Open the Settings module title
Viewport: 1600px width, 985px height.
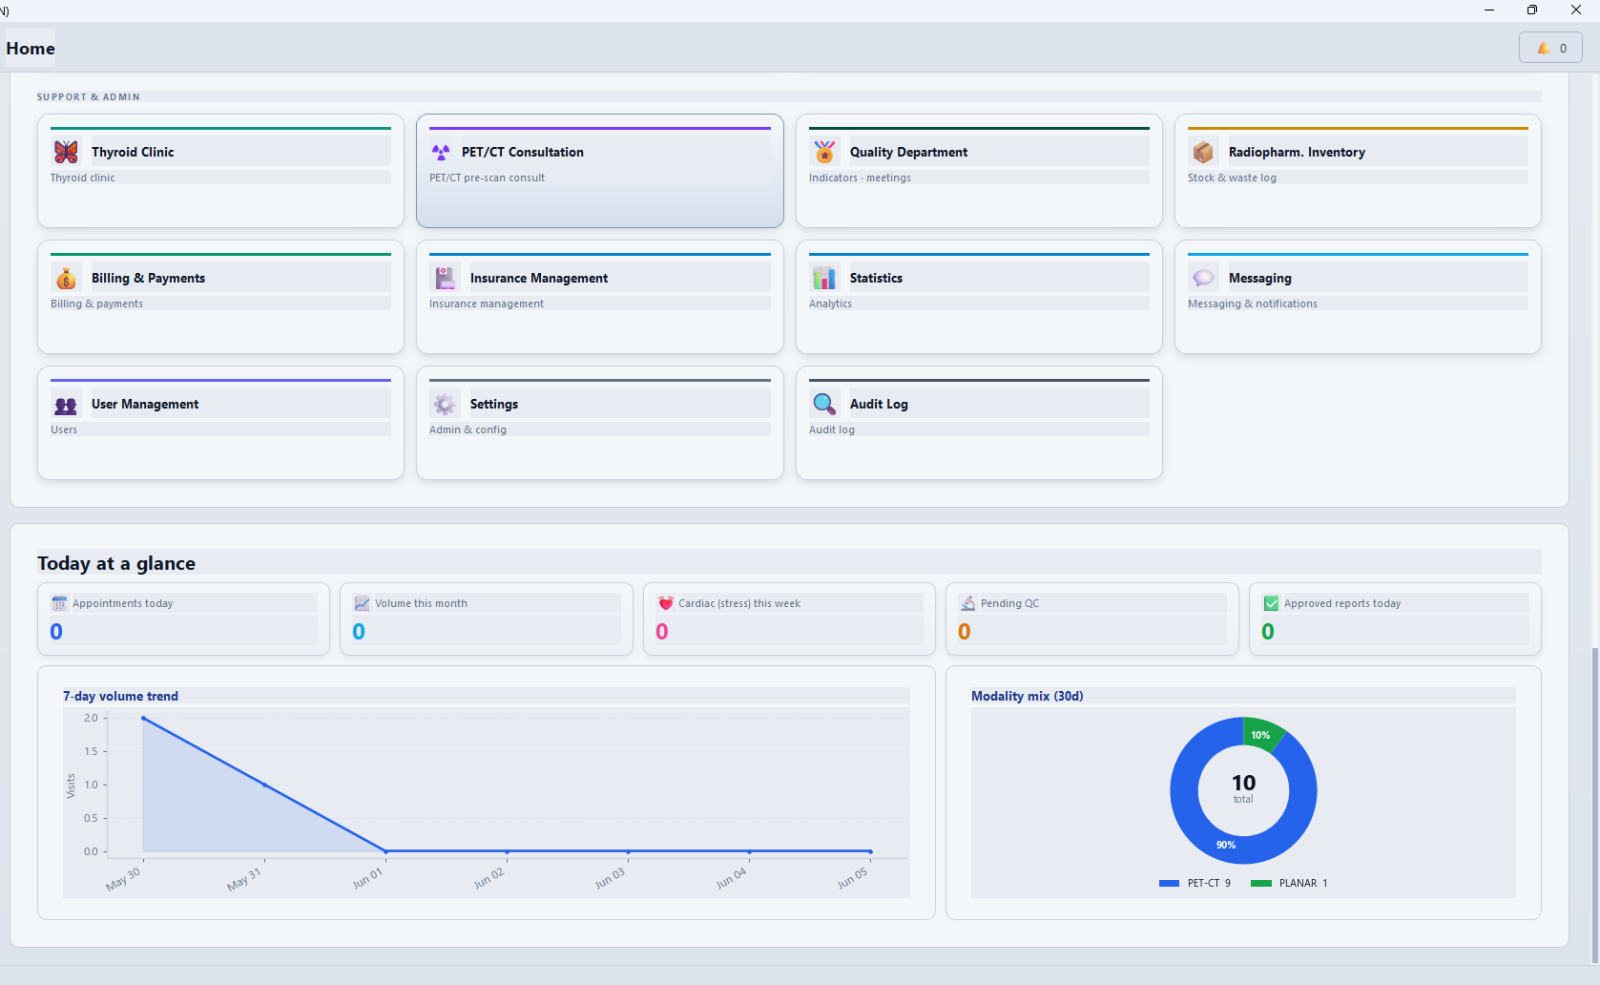coord(494,404)
